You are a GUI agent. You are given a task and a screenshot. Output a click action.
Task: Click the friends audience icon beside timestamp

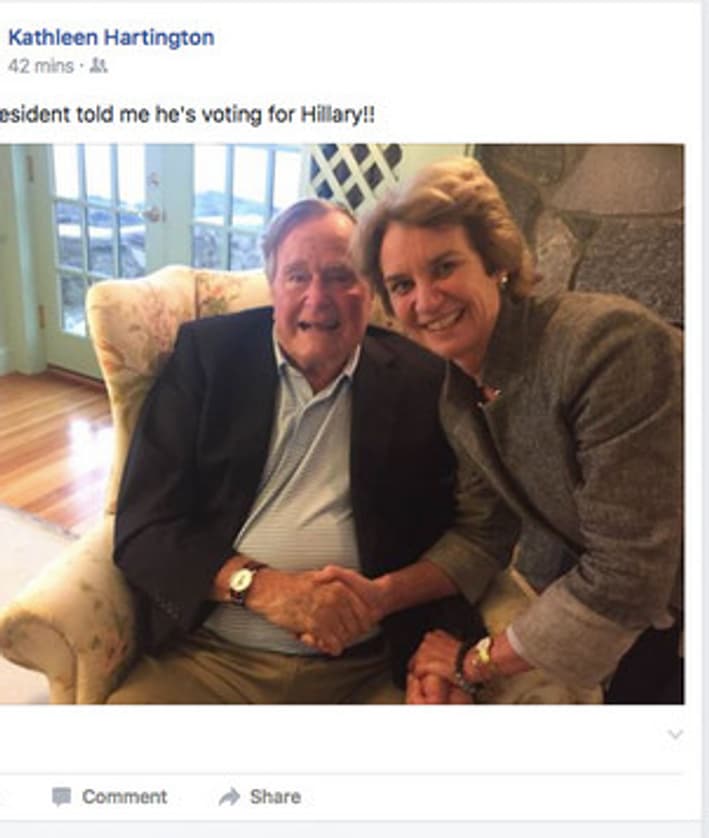coord(98,66)
